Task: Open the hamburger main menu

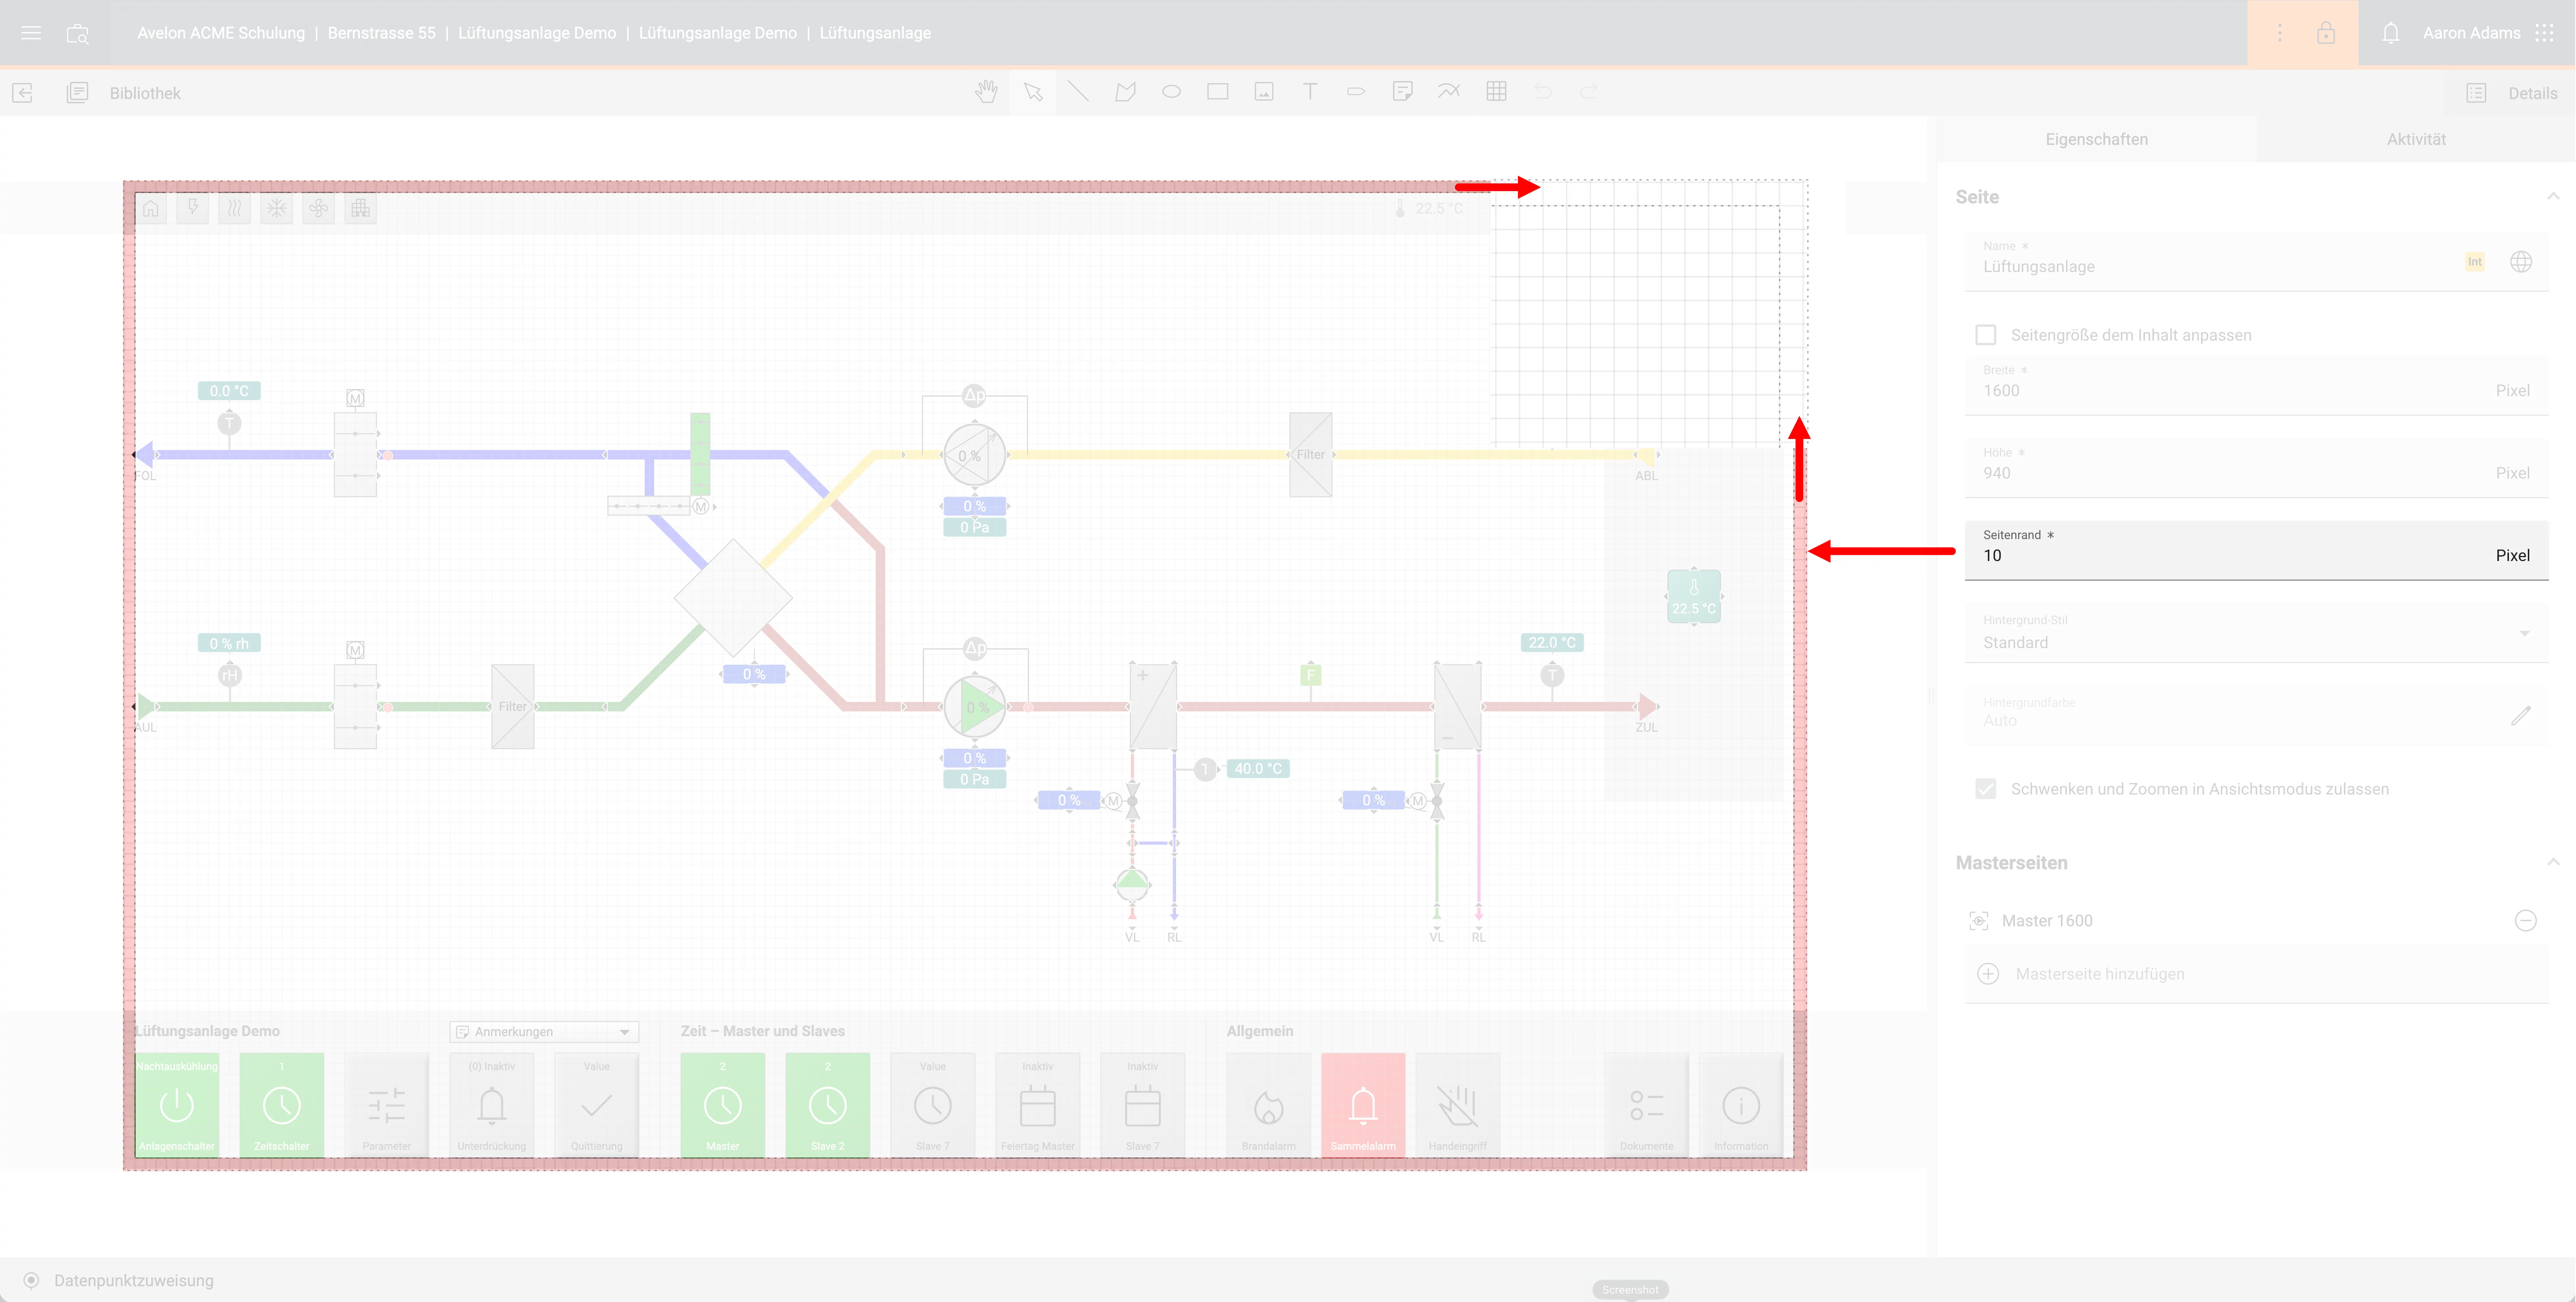Action: (x=31, y=33)
